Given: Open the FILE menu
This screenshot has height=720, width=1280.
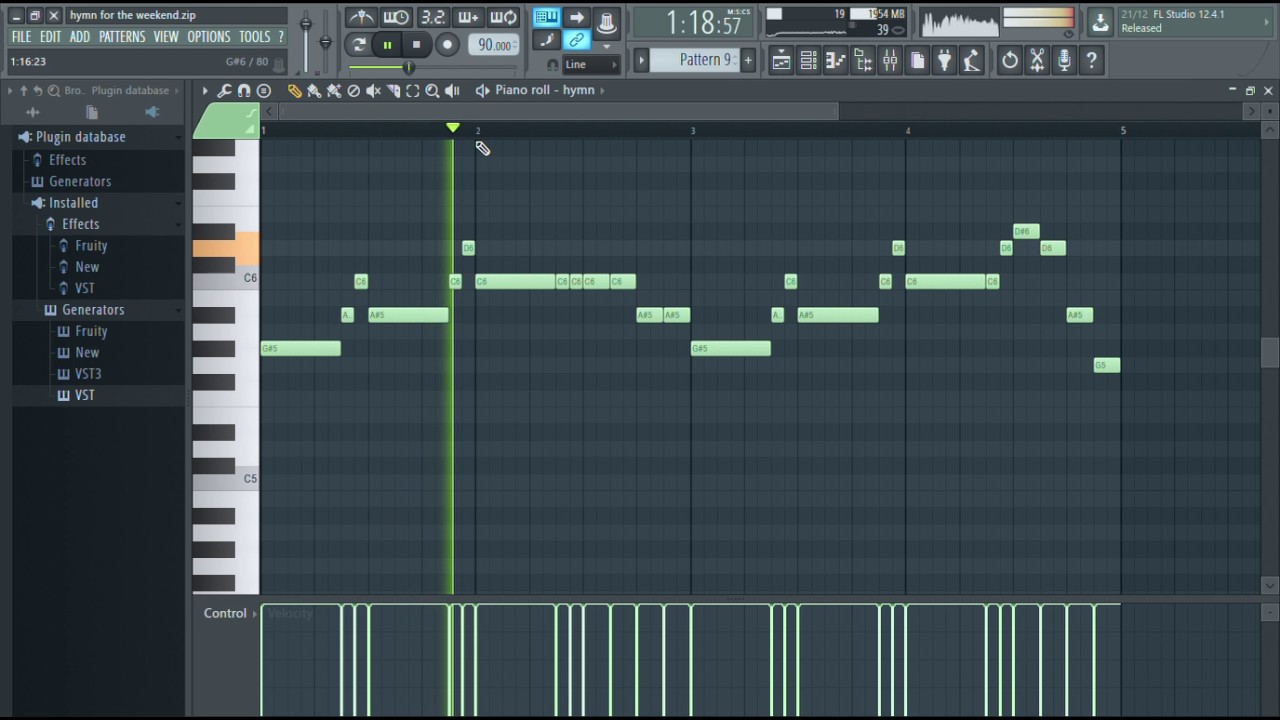Looking at the screenshot, I should click(21, 37).
